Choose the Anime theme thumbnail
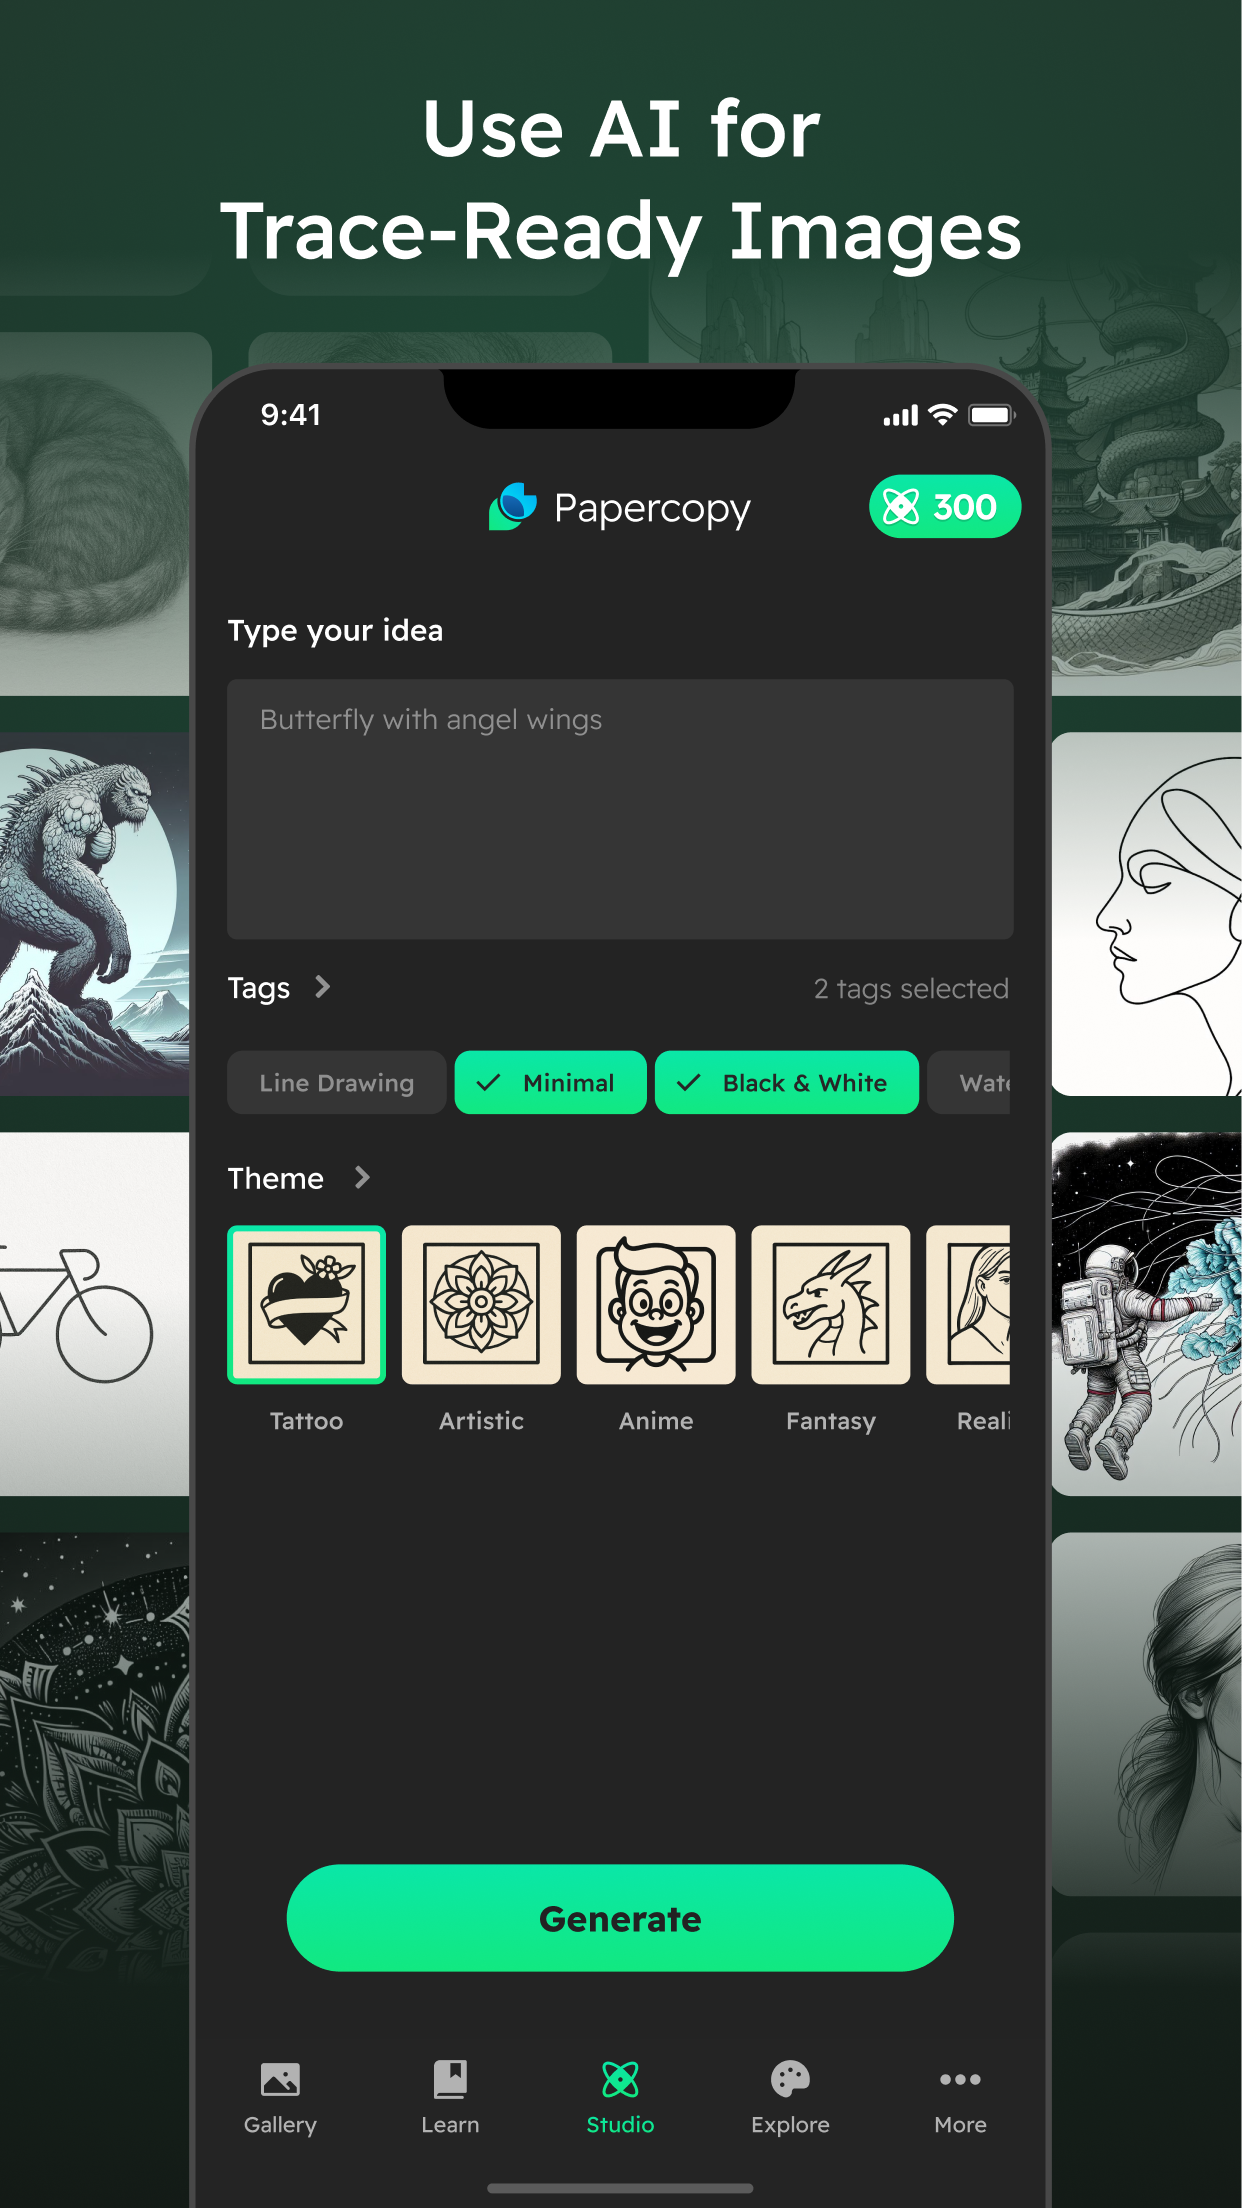Image resolution: width=1242 pixels, height=2208 pixels. (656, 1305)
